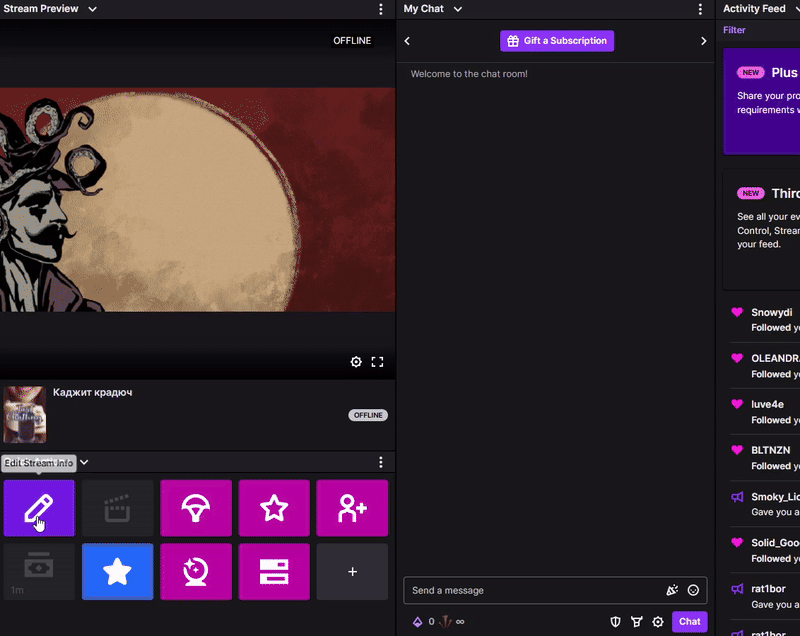
Task: Click the megaphone icon next to Smoky_Lic
Action: coord(737,497)
